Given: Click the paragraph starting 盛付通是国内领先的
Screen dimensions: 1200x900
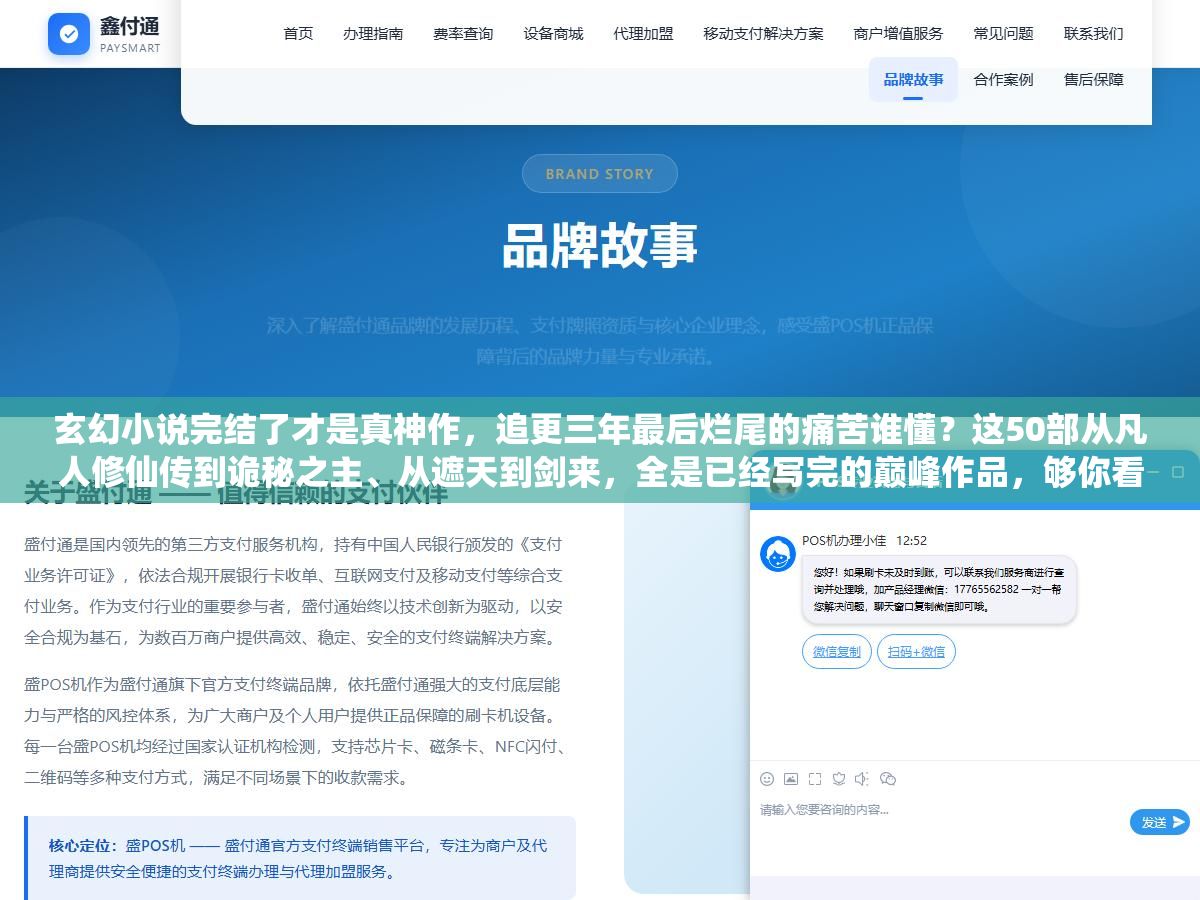Looking at the screenshot, I should (x=293, y=591).
